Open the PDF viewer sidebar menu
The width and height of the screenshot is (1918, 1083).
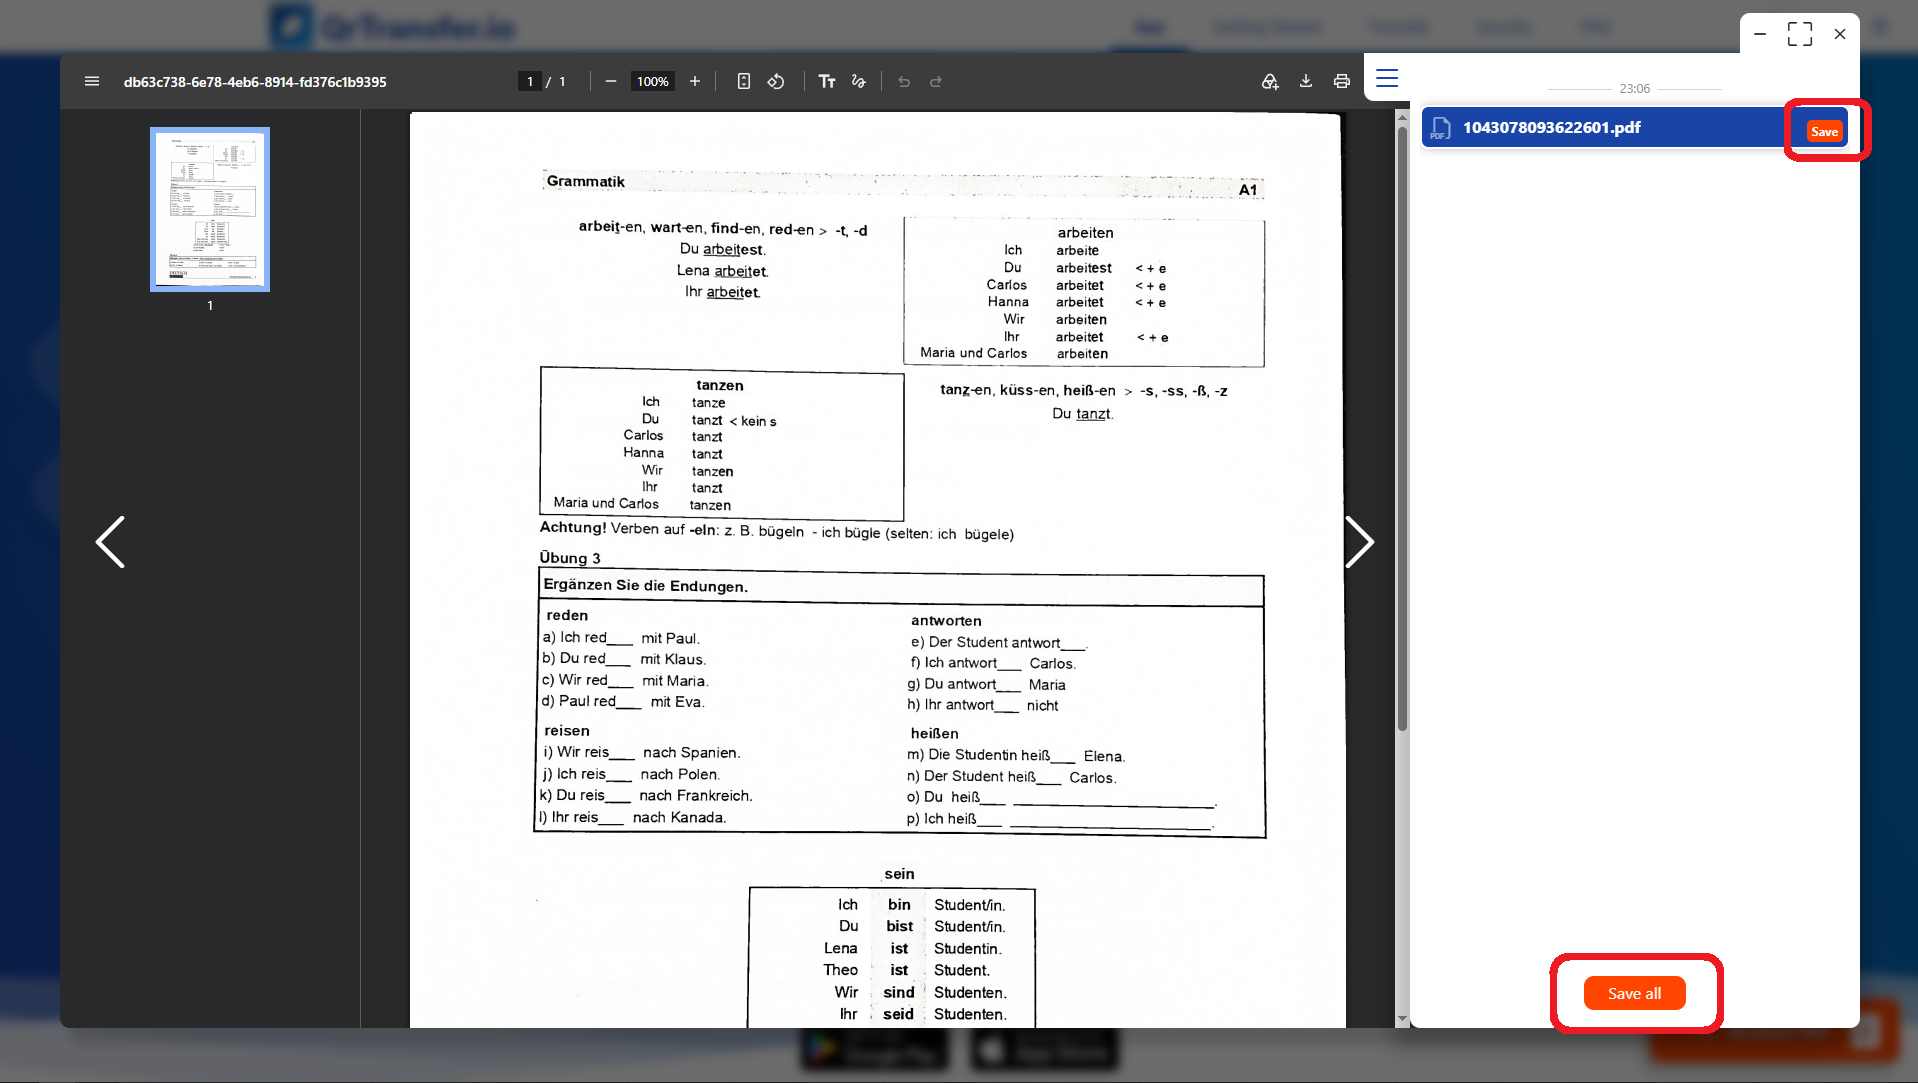[x=92, y=81]
